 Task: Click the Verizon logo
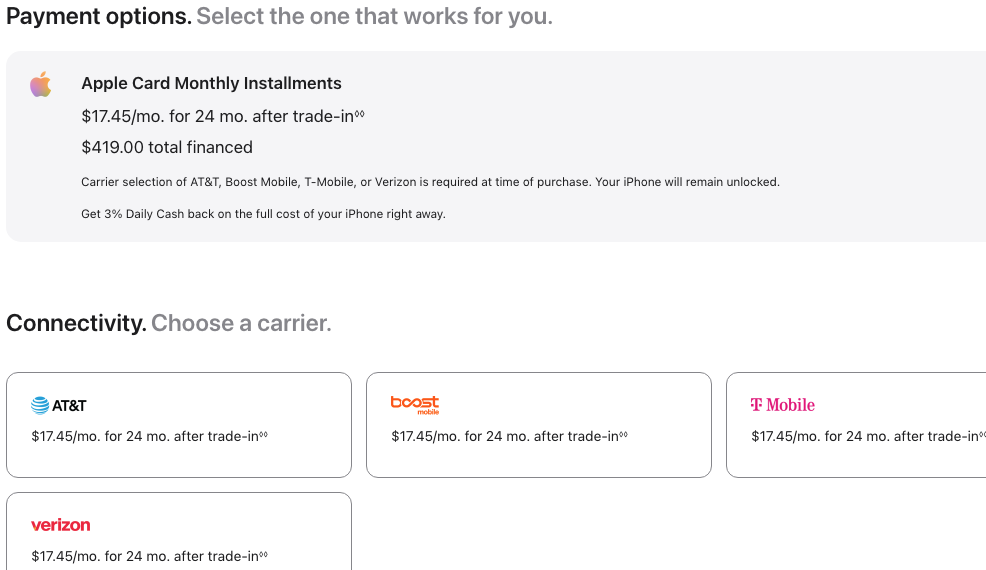pos(60,525)
